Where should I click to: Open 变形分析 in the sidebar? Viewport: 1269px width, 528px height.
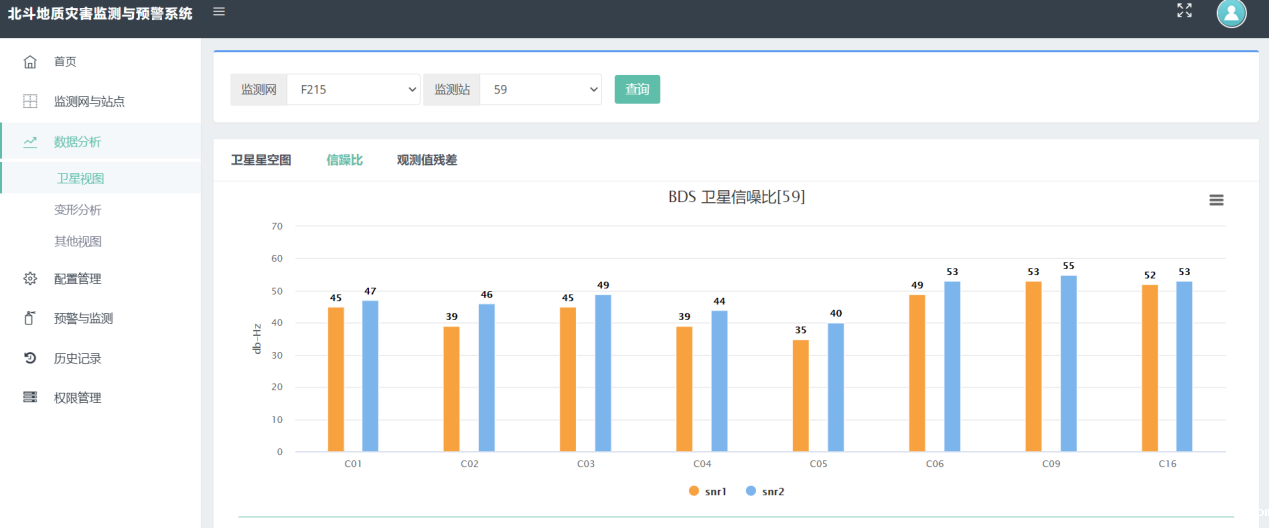pos(78,210)
